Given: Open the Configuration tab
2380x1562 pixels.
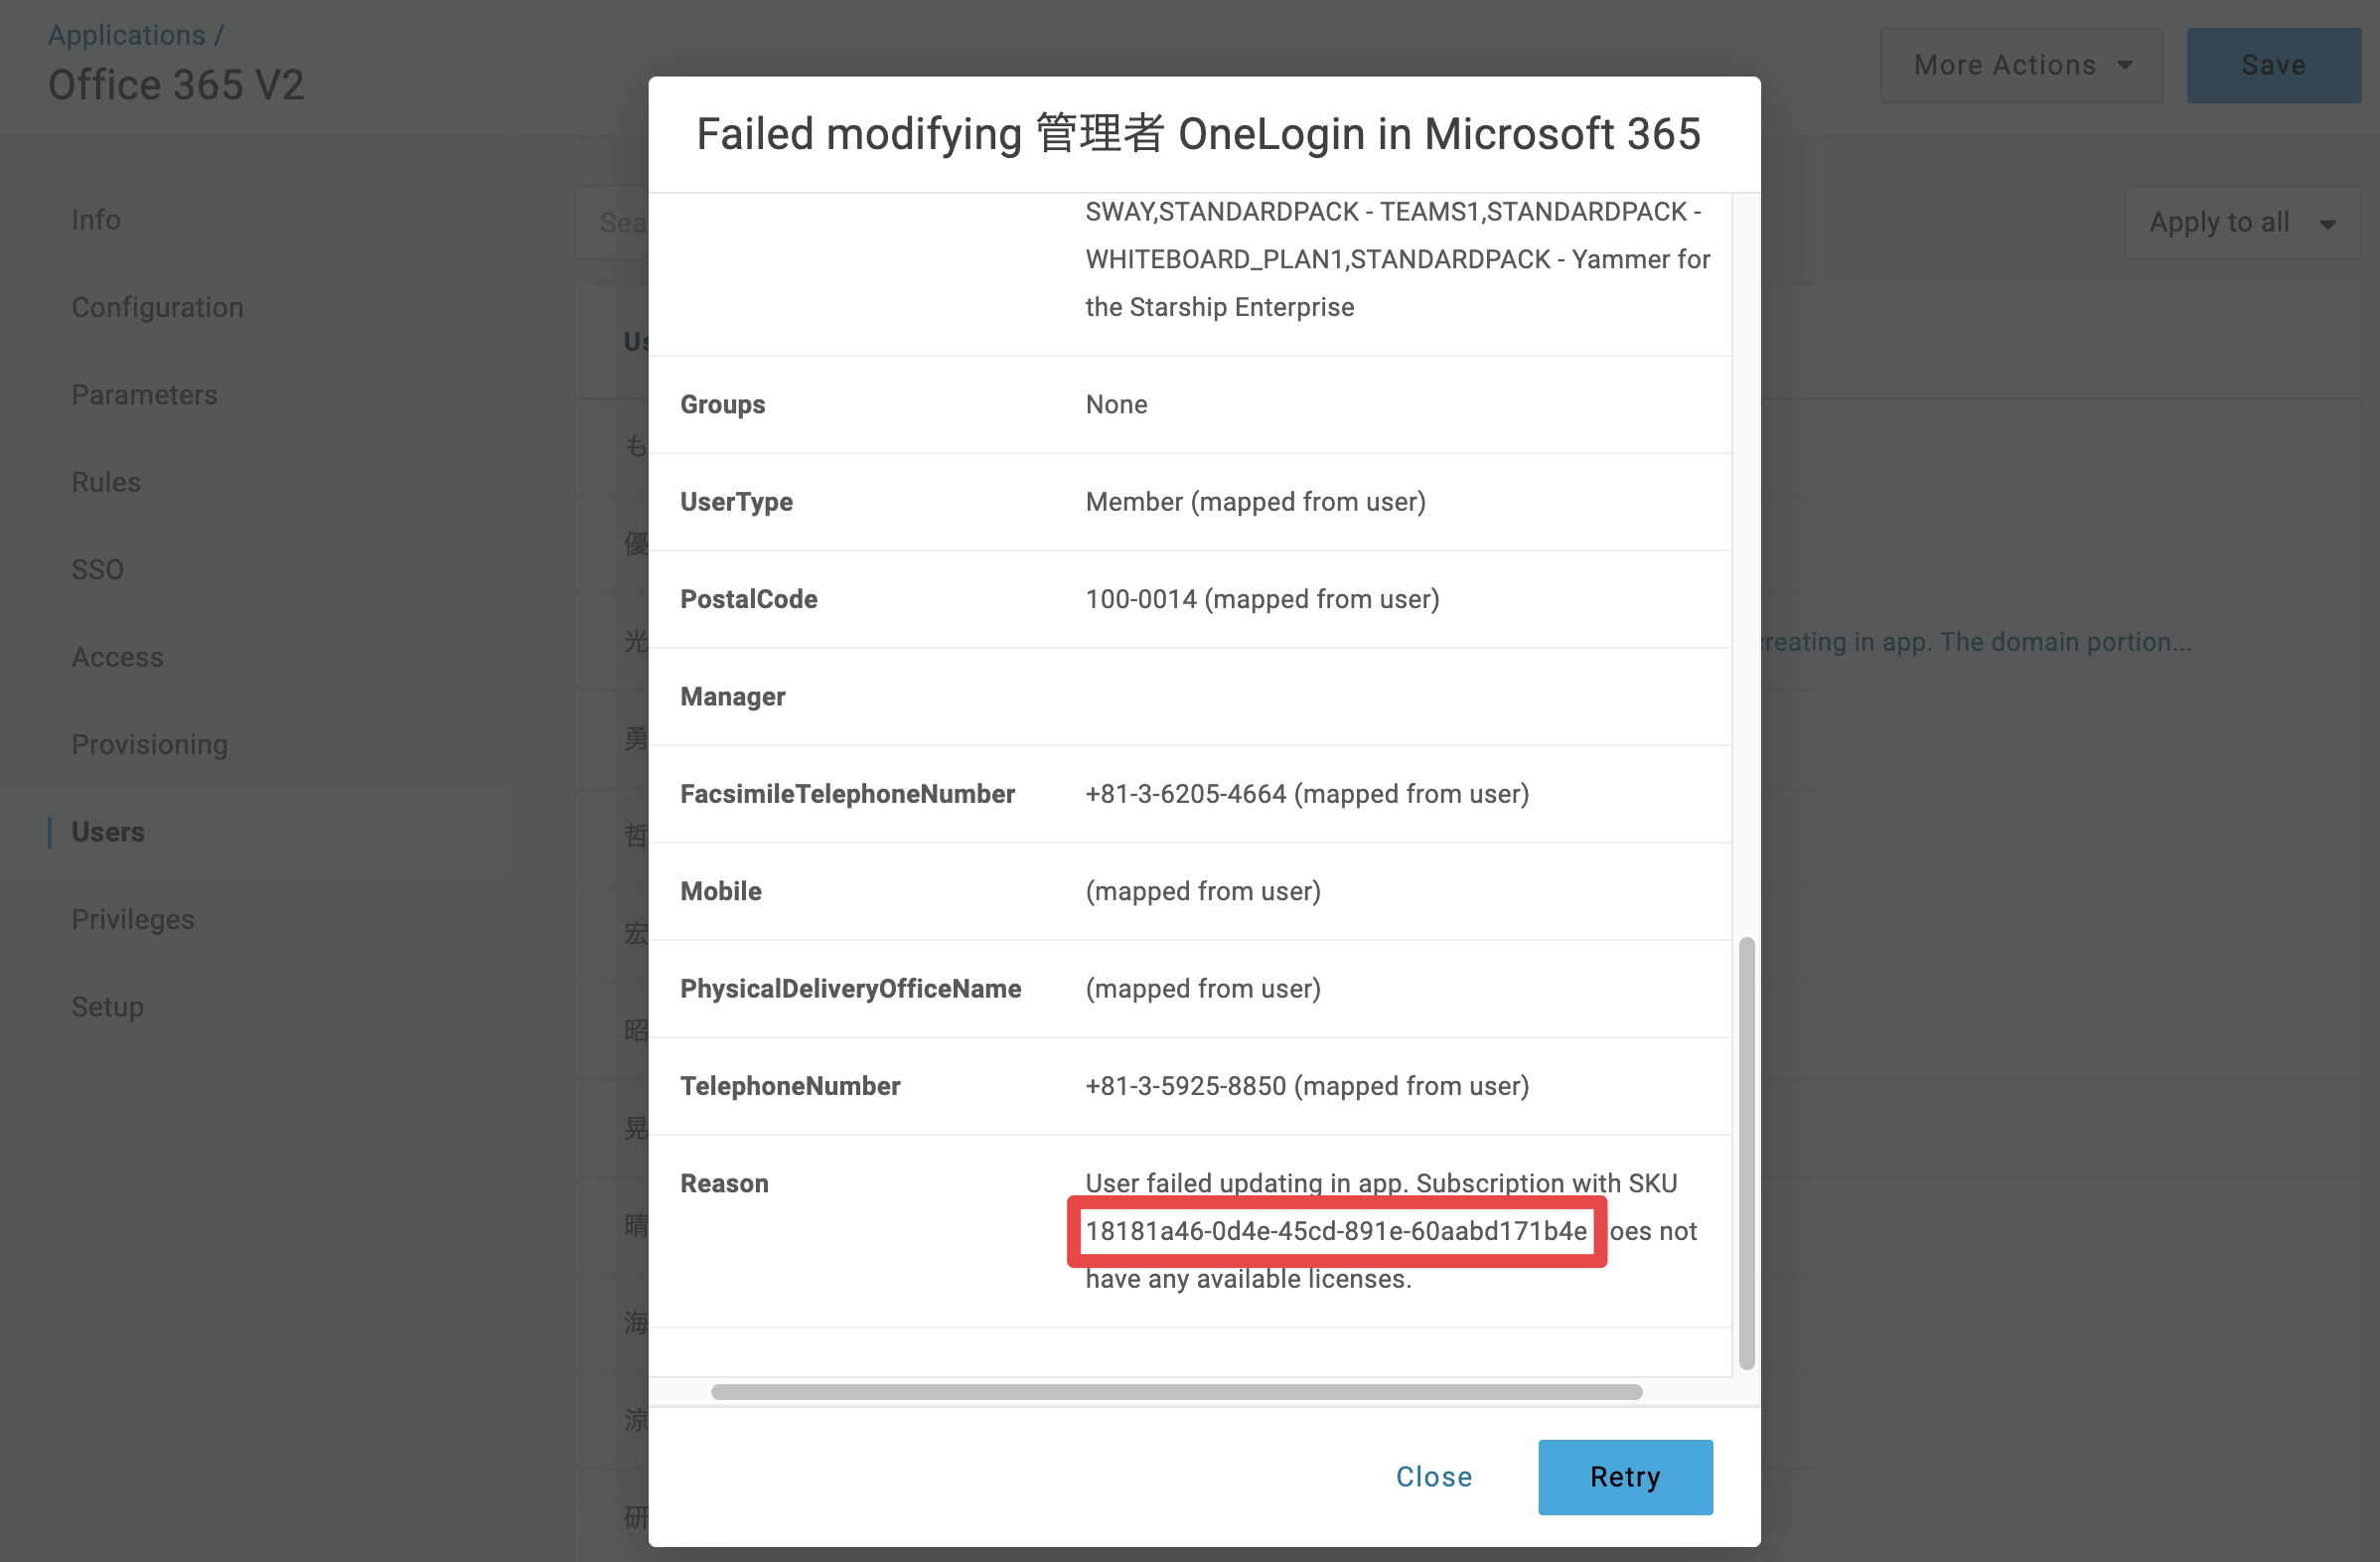Looking at the screenshot, I should click(158, 307).
